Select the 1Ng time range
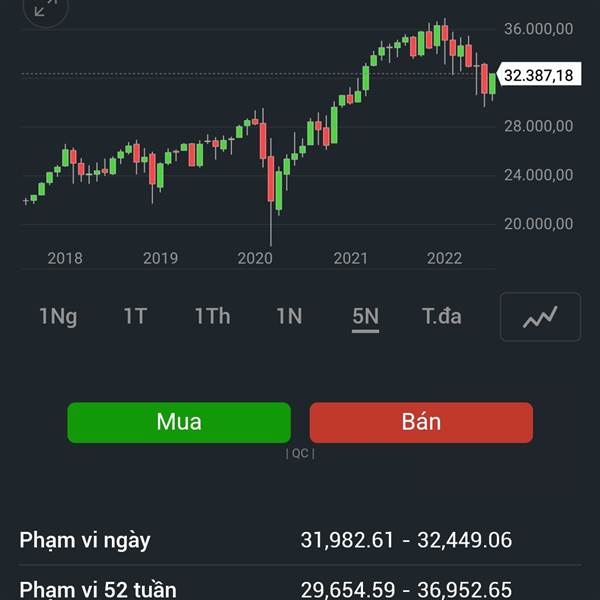The image size is (600, 600). coord(59,316)
